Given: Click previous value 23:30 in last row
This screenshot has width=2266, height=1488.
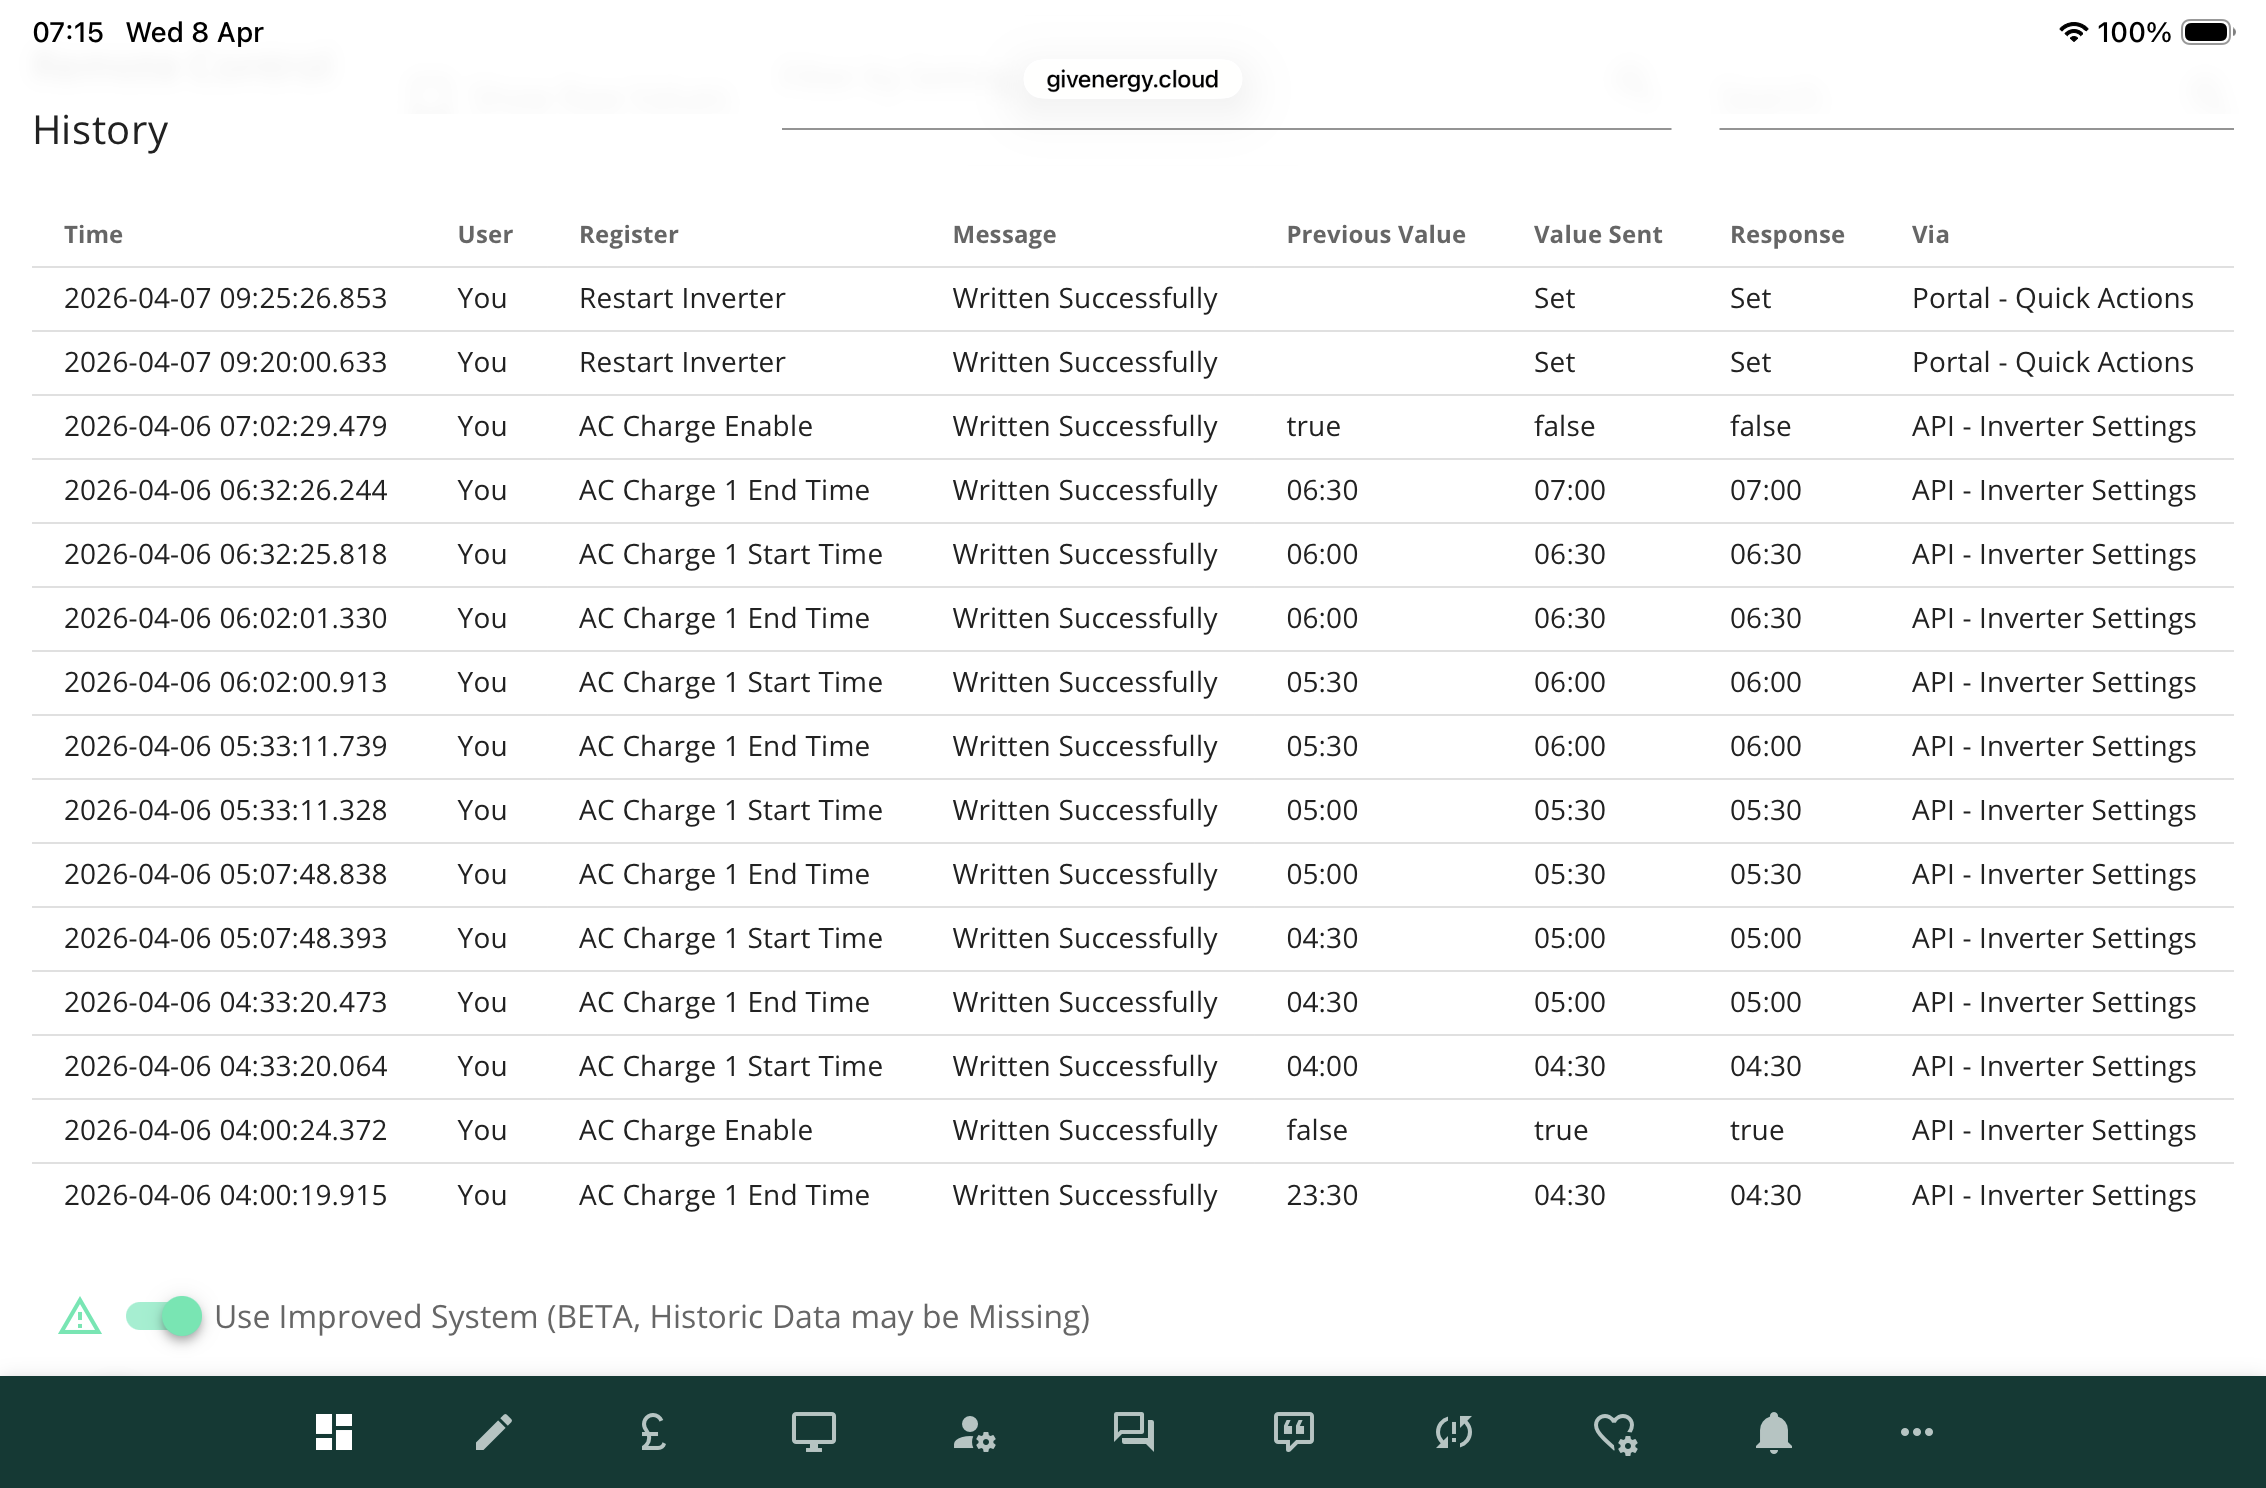Looking at the screenshot, I should 1322,1195.
